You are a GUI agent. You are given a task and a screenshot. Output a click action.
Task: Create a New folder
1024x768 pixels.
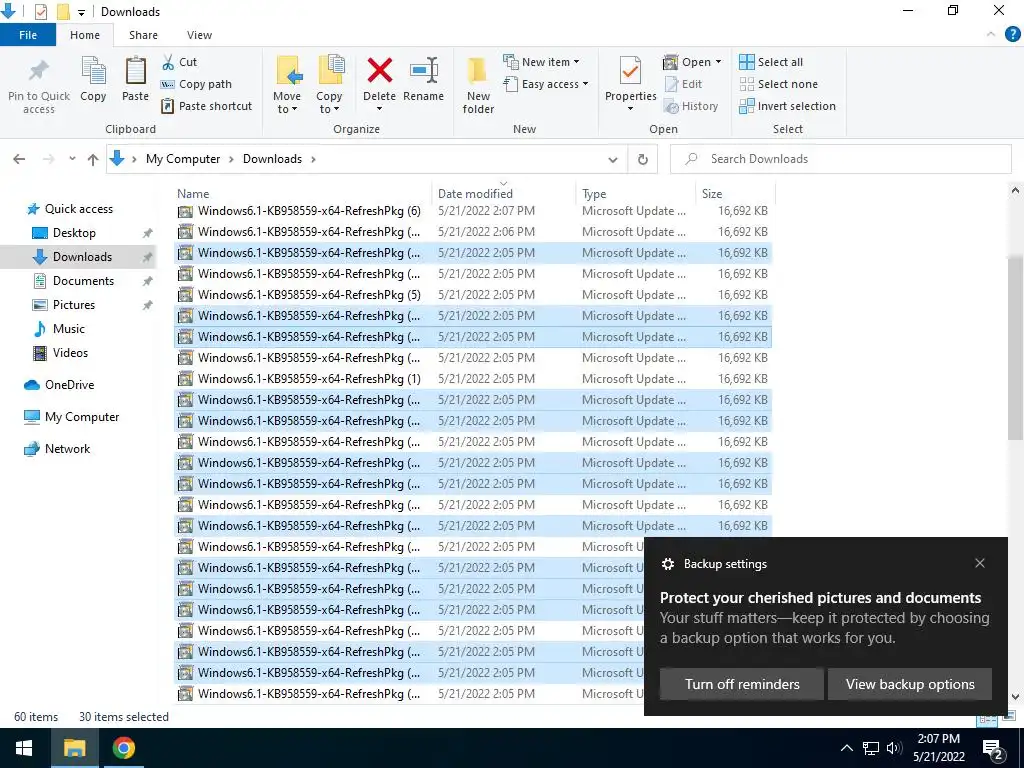(478, 85)
